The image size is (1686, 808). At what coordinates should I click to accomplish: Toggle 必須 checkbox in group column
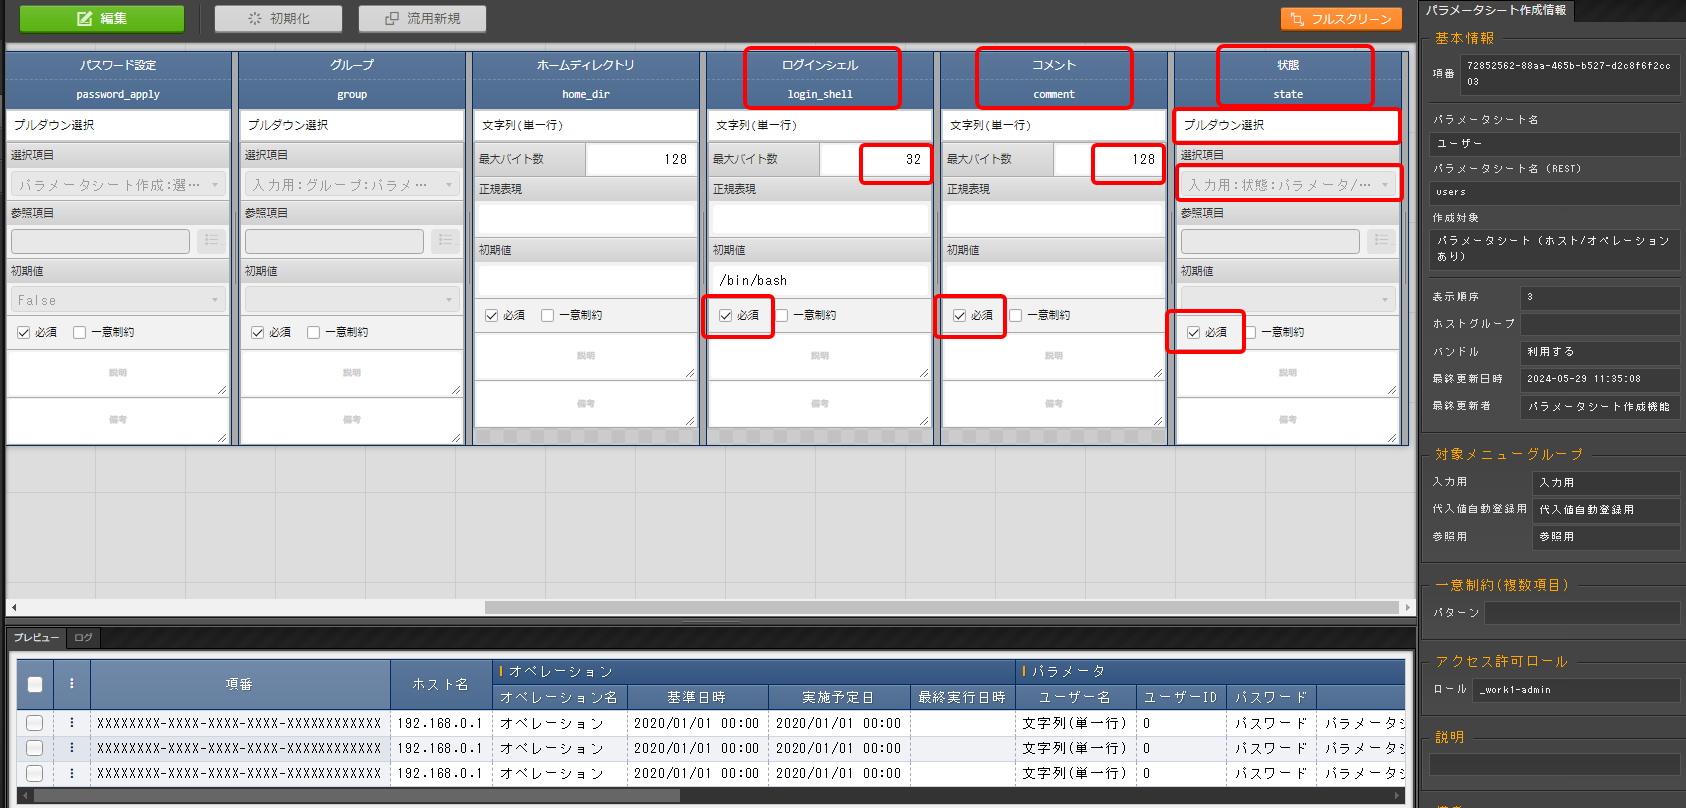[x=257, y=332]
